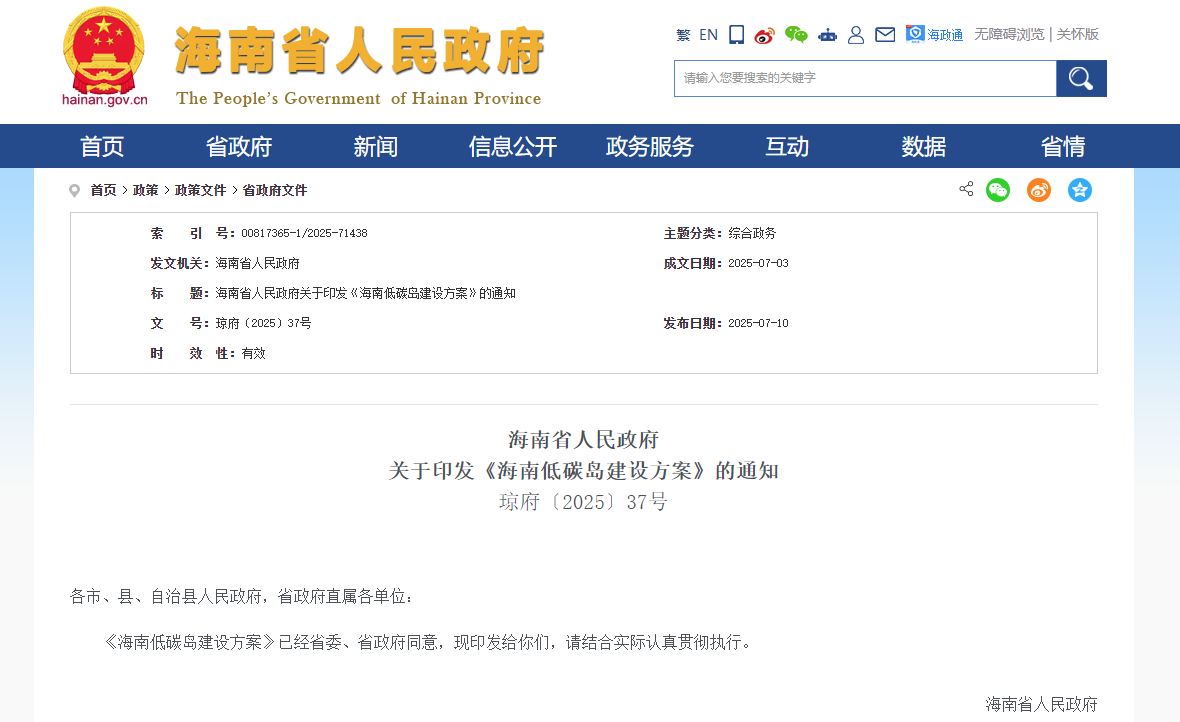Click the user account icon
Viewport: 1180px width, 722px height.
tap(856, 35)
